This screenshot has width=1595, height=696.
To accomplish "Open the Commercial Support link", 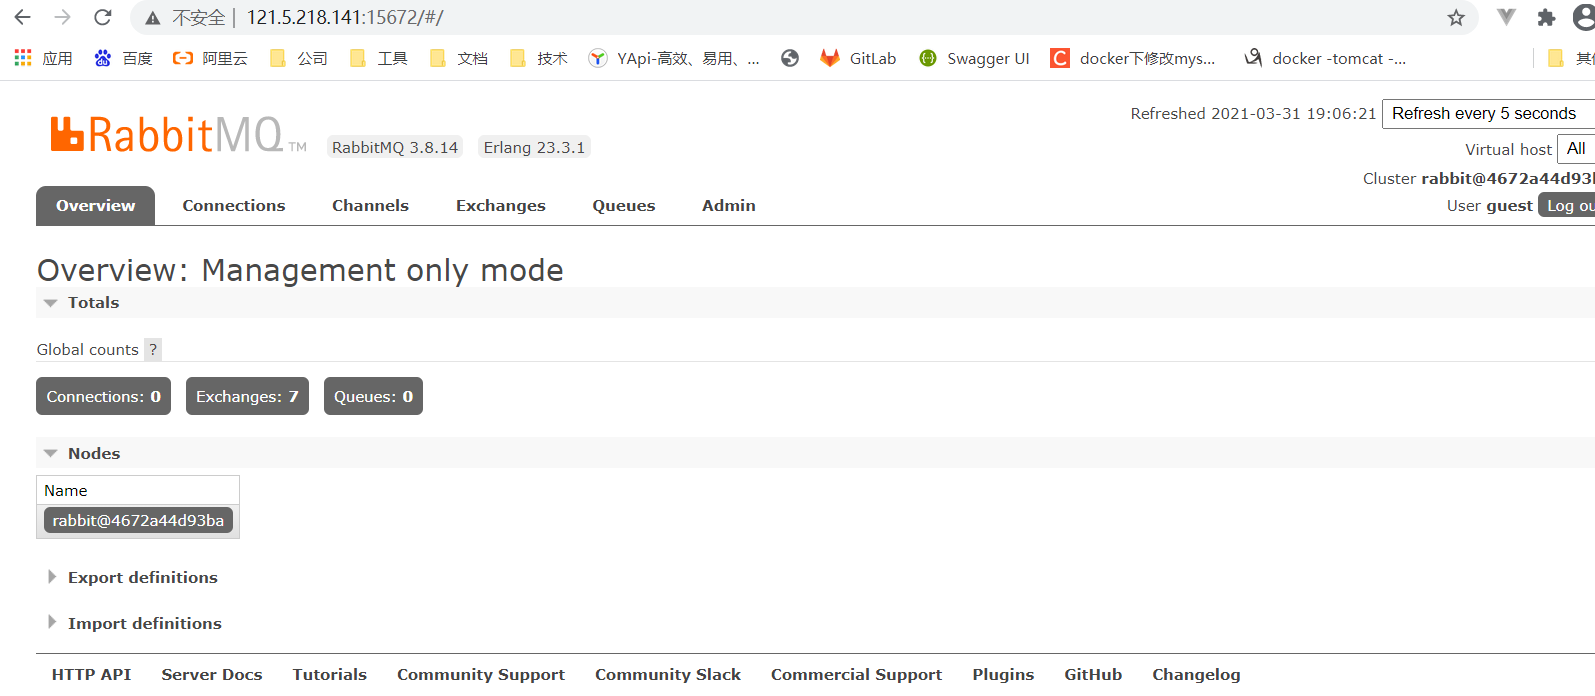I will [x=856, y=674].
